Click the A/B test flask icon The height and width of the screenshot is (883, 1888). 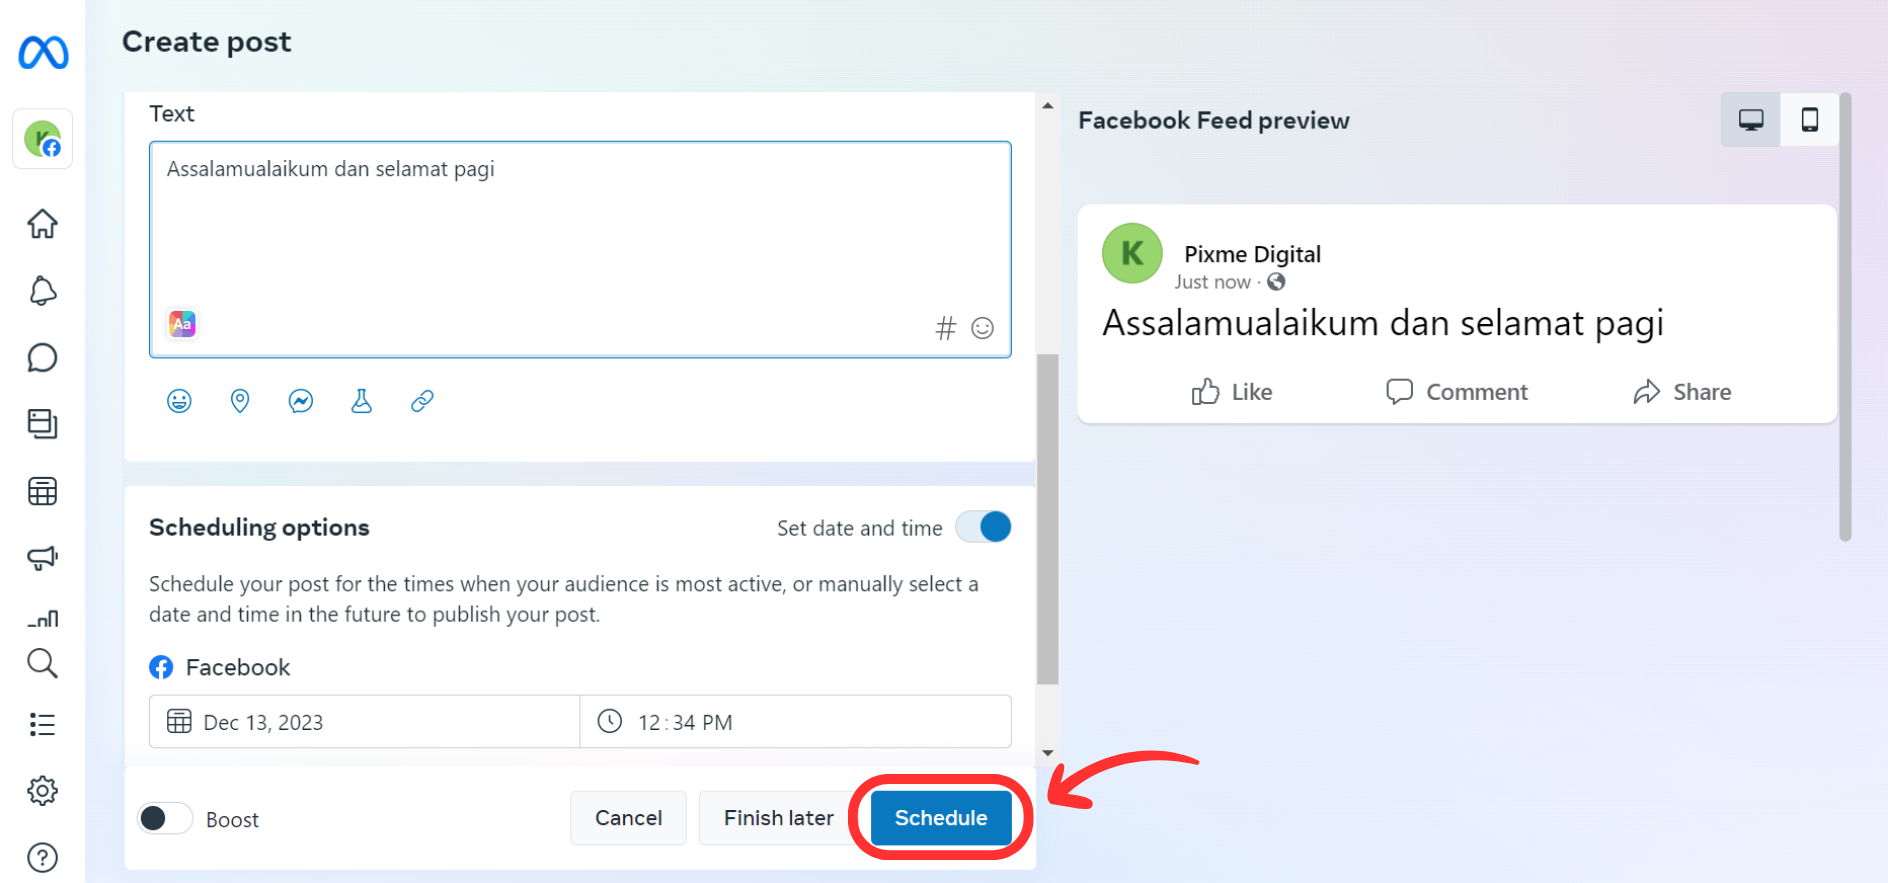pyautogui.click(x=361, y=401)
